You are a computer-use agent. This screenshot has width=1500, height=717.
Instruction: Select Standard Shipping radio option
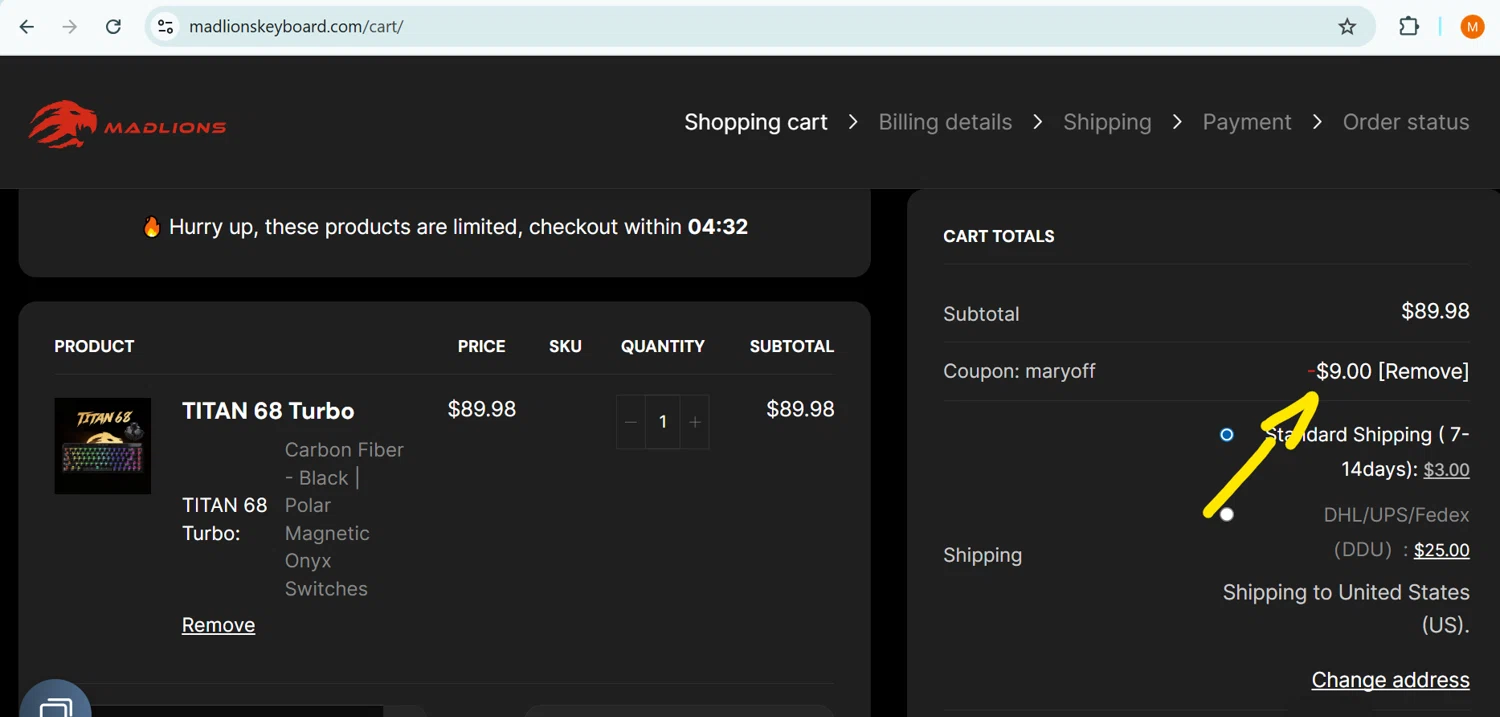(x=1227, y=435)
